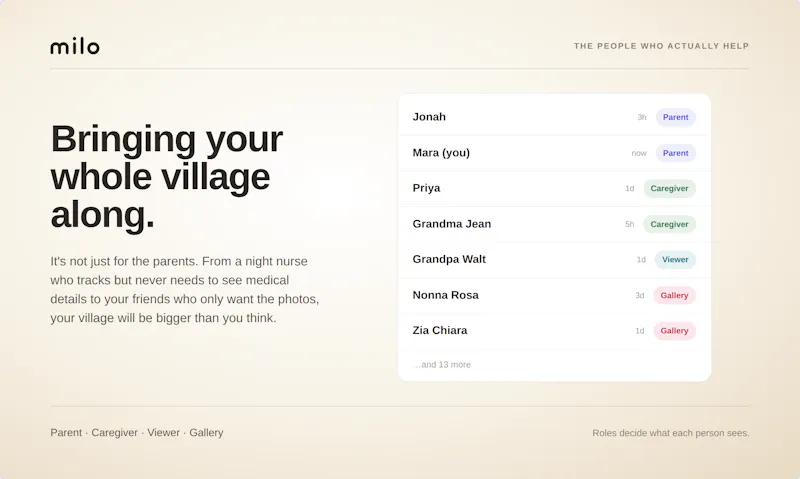Image resolution: width=800 pixels, height=479 pixels.
Task: Select the Priya name in list
Action: pos(427,188)
